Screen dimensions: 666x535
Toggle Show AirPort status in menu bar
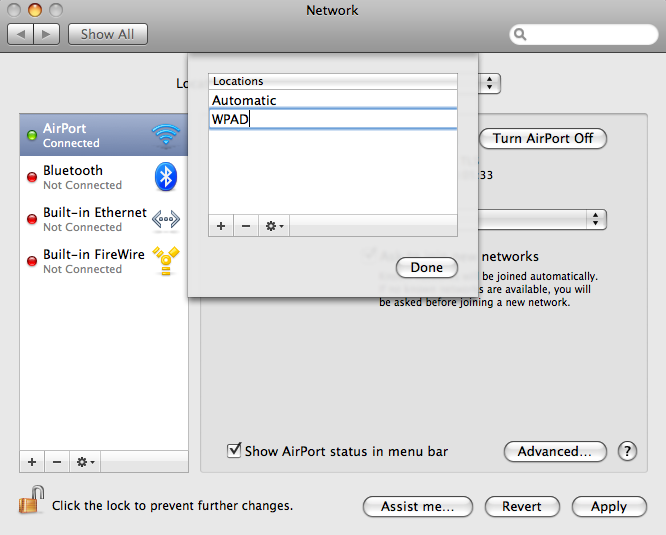(234, 451)
